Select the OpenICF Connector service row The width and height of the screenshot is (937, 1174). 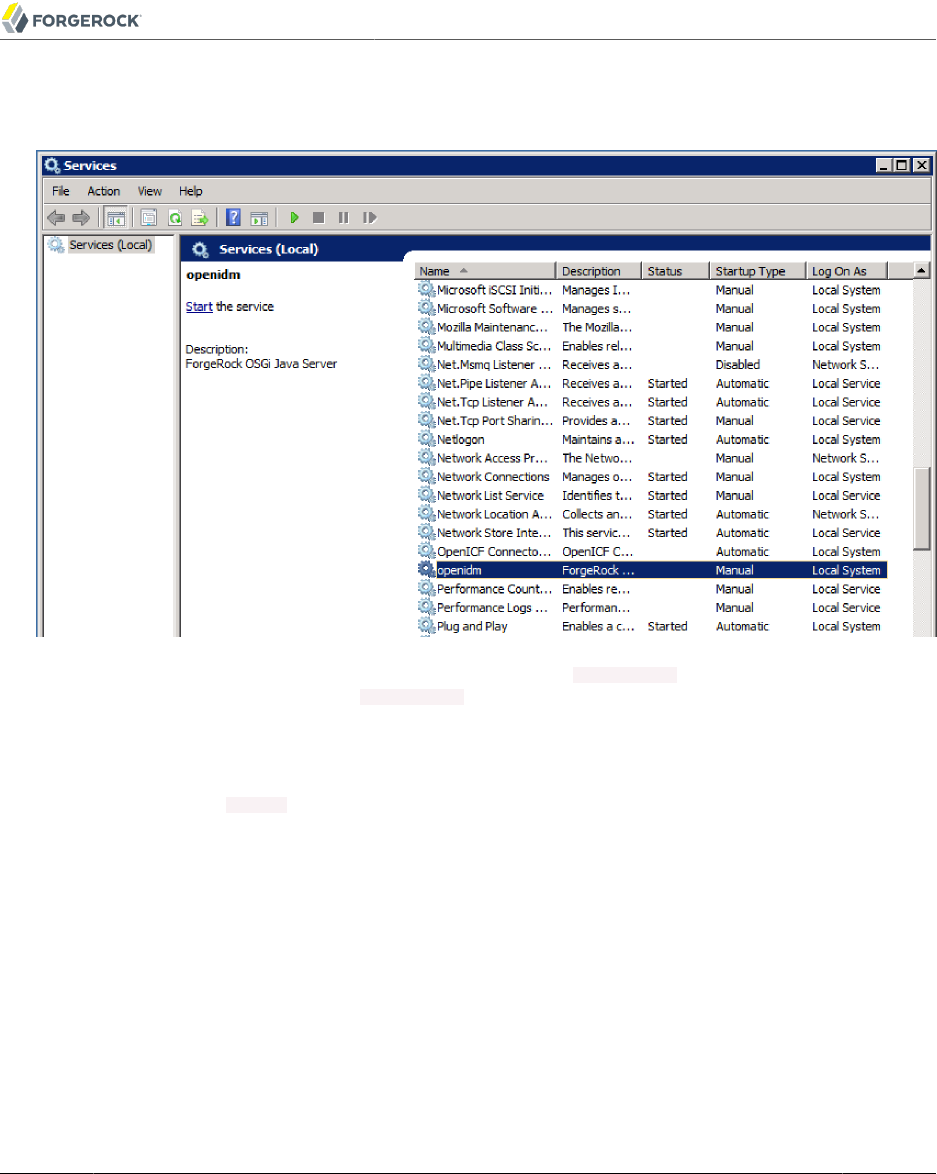pyautogui.click(x=652, y=552)
